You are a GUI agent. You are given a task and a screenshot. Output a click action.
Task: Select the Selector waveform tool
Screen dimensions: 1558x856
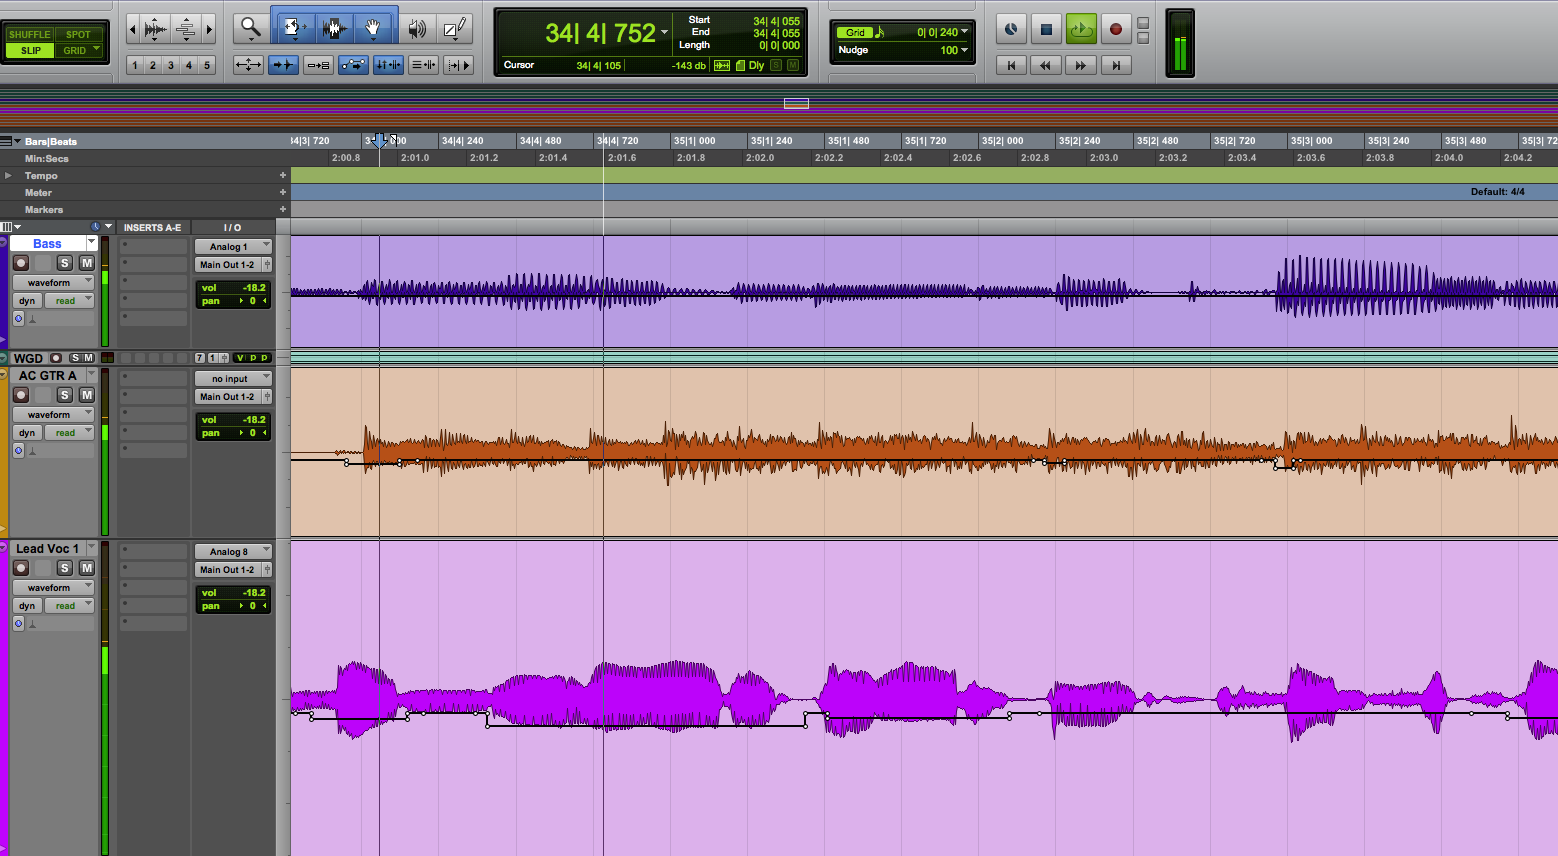point(334,28)
